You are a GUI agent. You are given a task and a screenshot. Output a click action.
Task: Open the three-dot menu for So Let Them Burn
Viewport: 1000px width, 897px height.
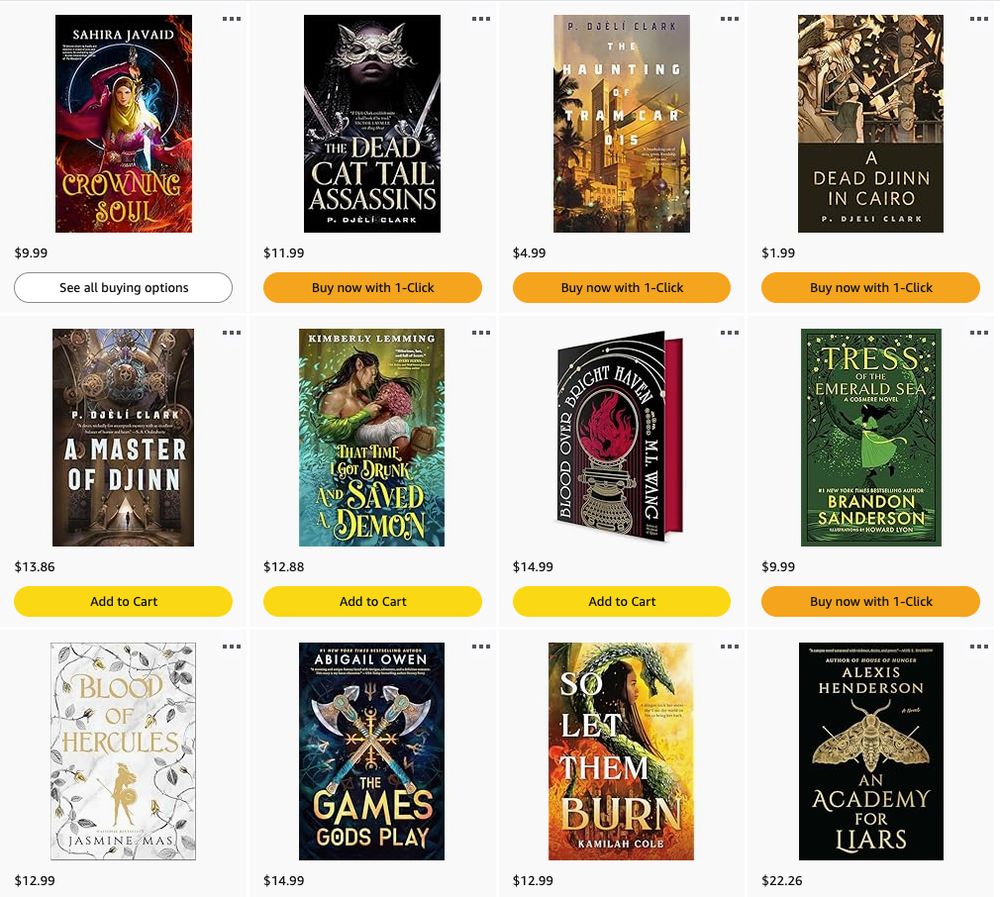(x=730, y=646)
